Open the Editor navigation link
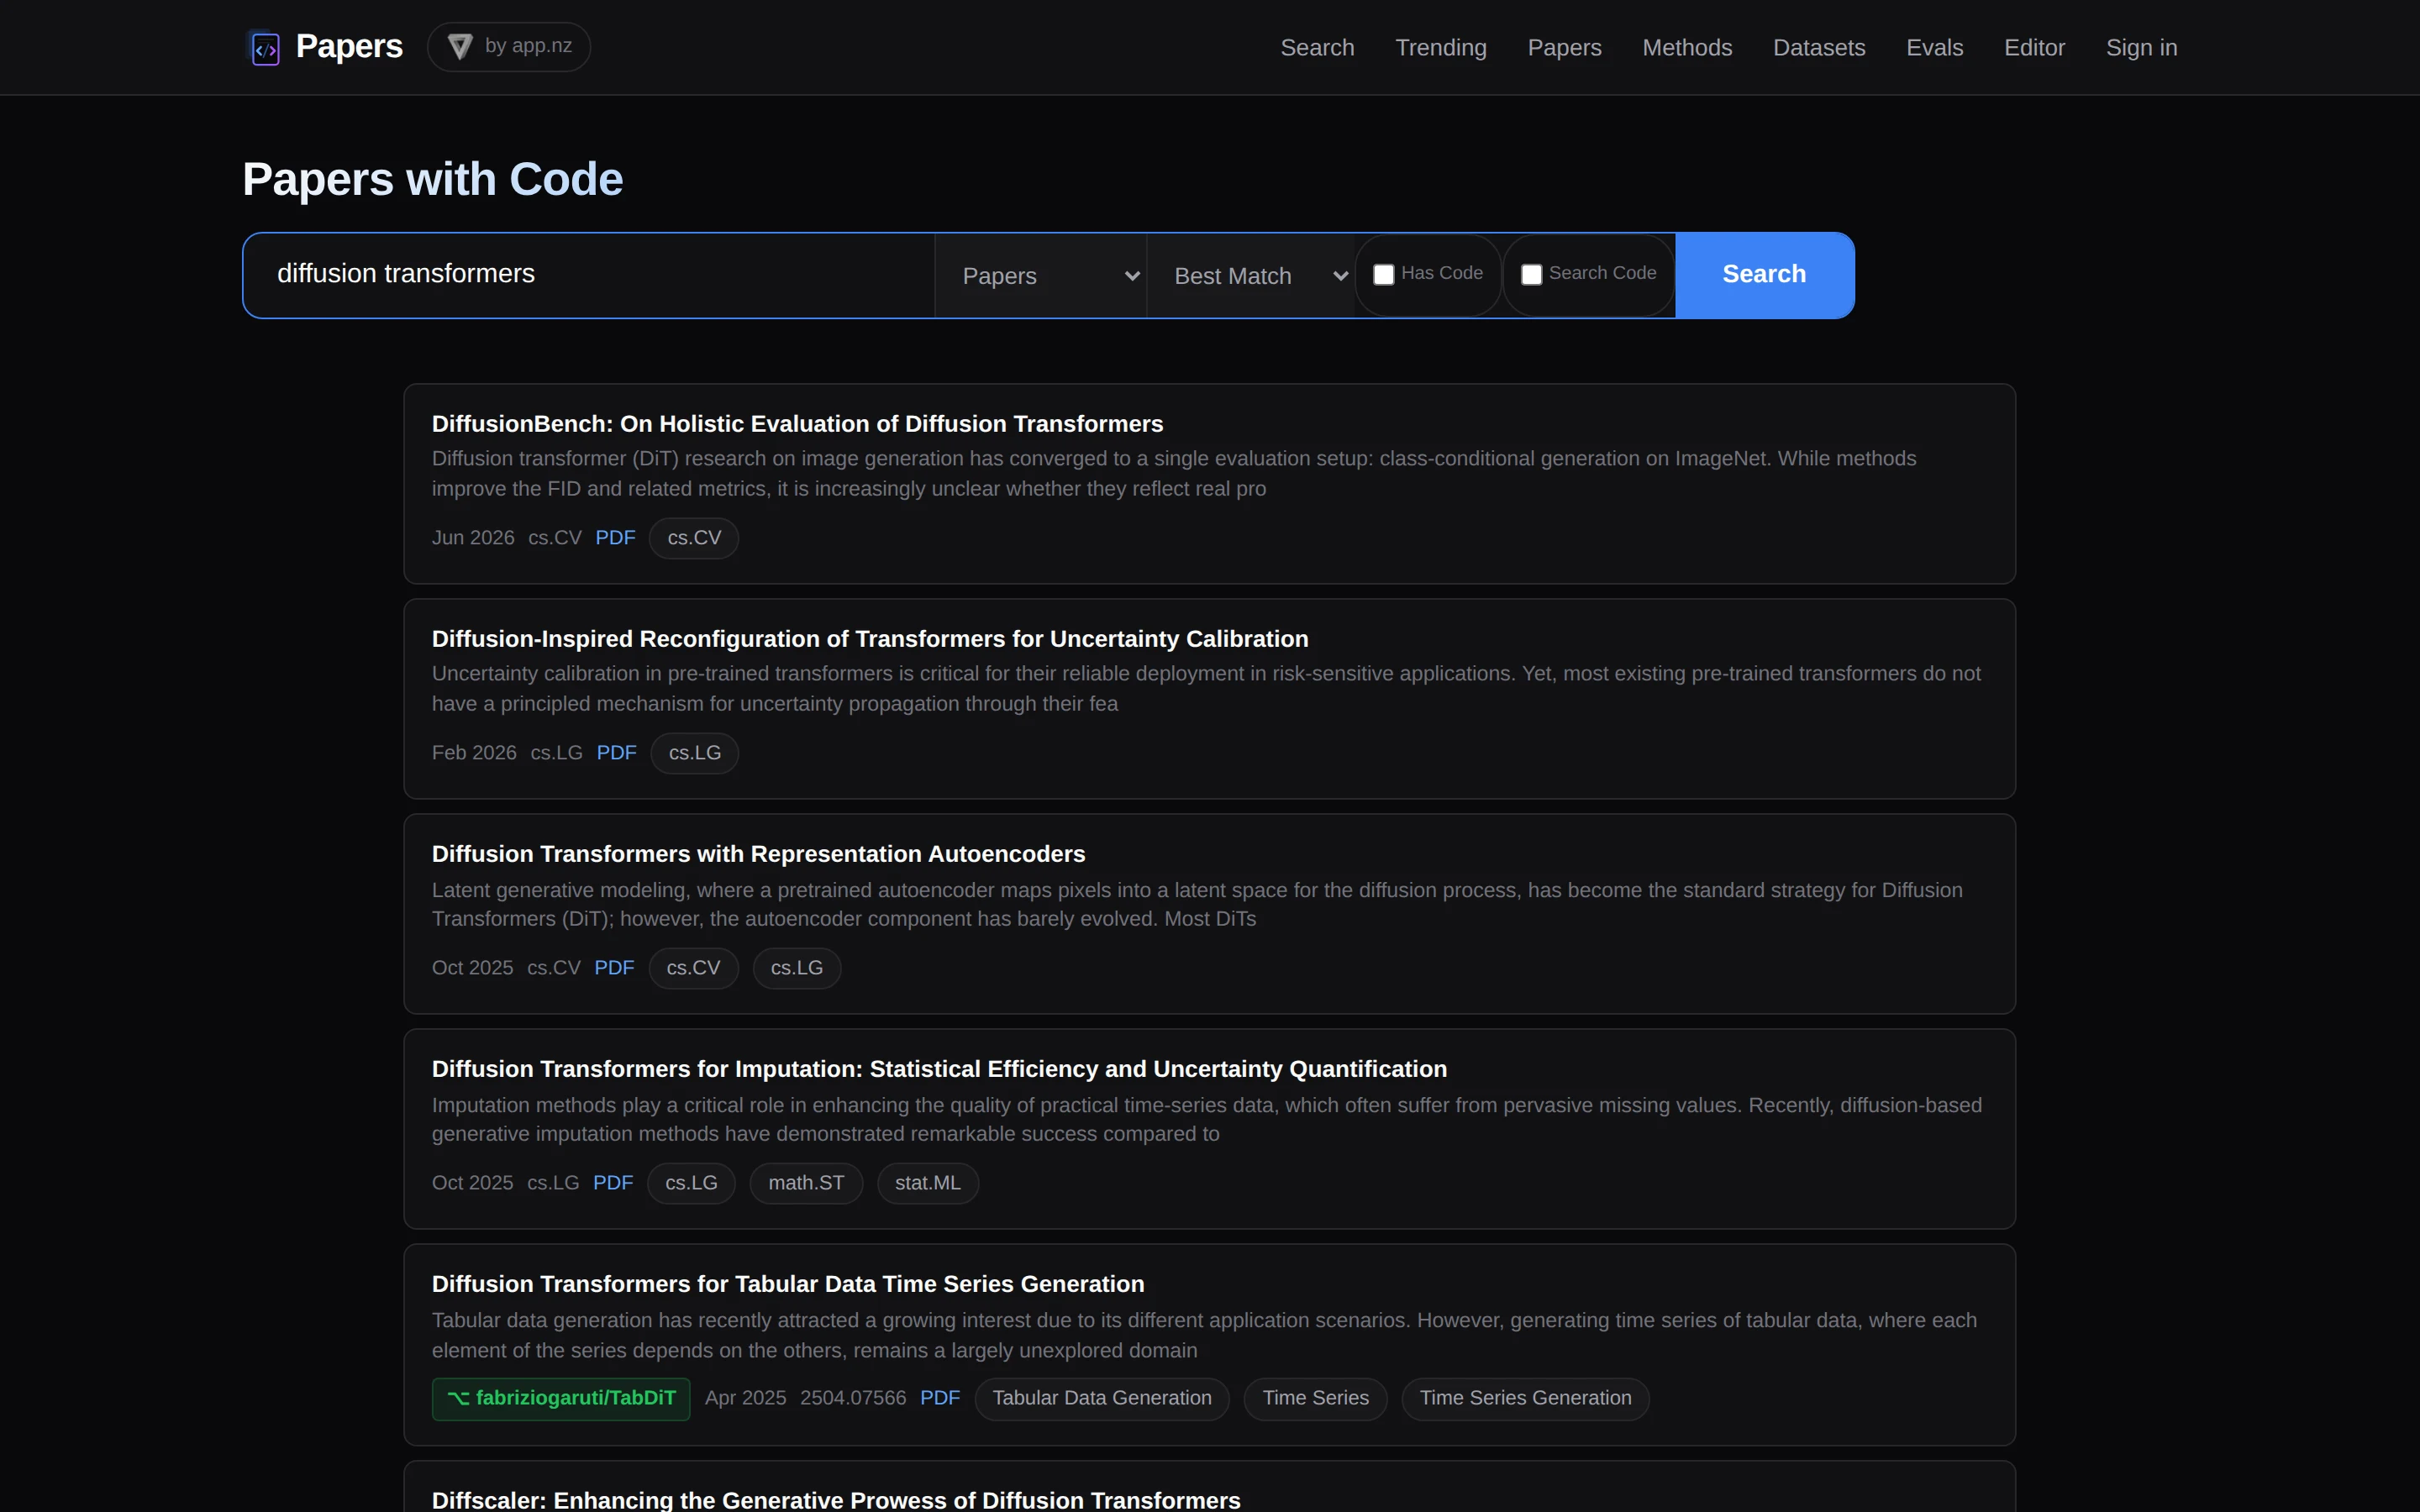Image resolution: width=2420 pixels, height=1512 pixels. tap(2034, 48)
